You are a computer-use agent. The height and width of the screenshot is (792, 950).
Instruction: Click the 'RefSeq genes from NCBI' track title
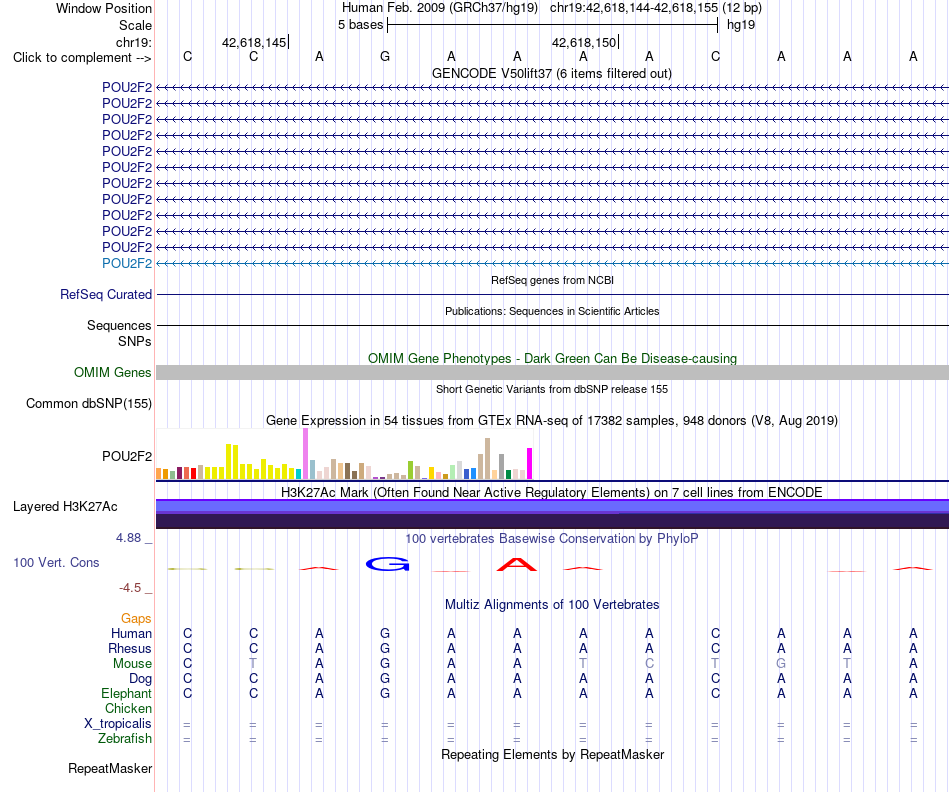[552, 280]
